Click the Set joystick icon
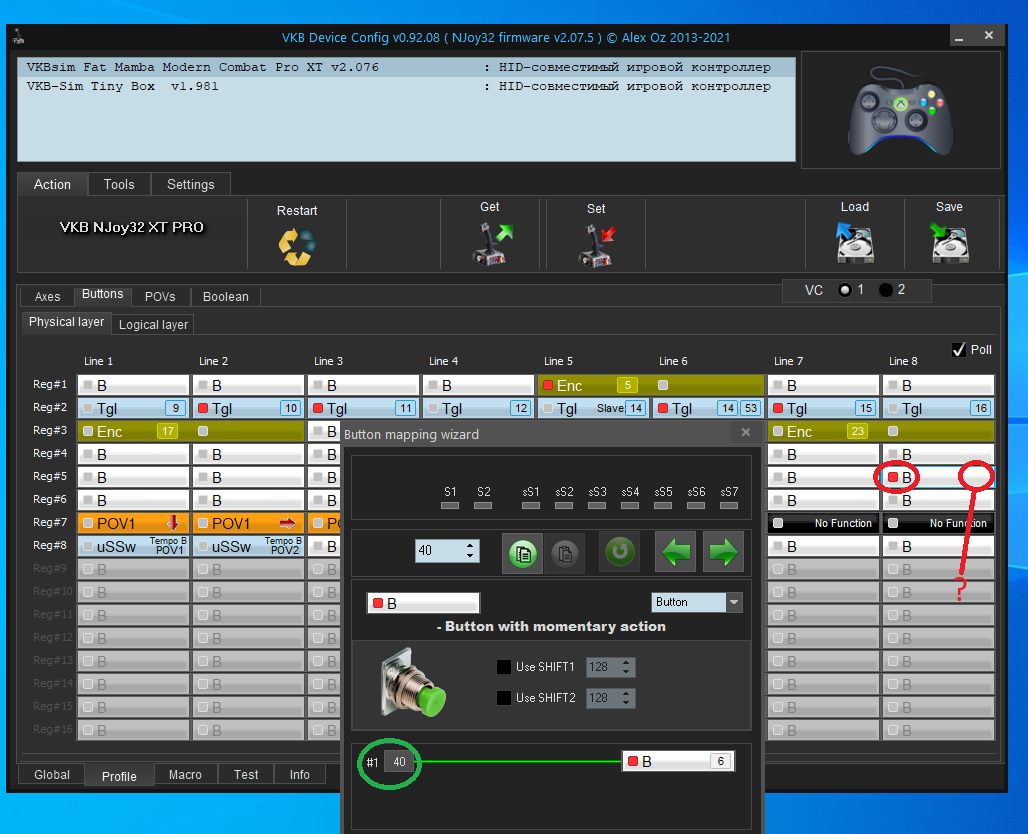The width and height of the screenshot is (1028, 834). click(x=597, y=245)
